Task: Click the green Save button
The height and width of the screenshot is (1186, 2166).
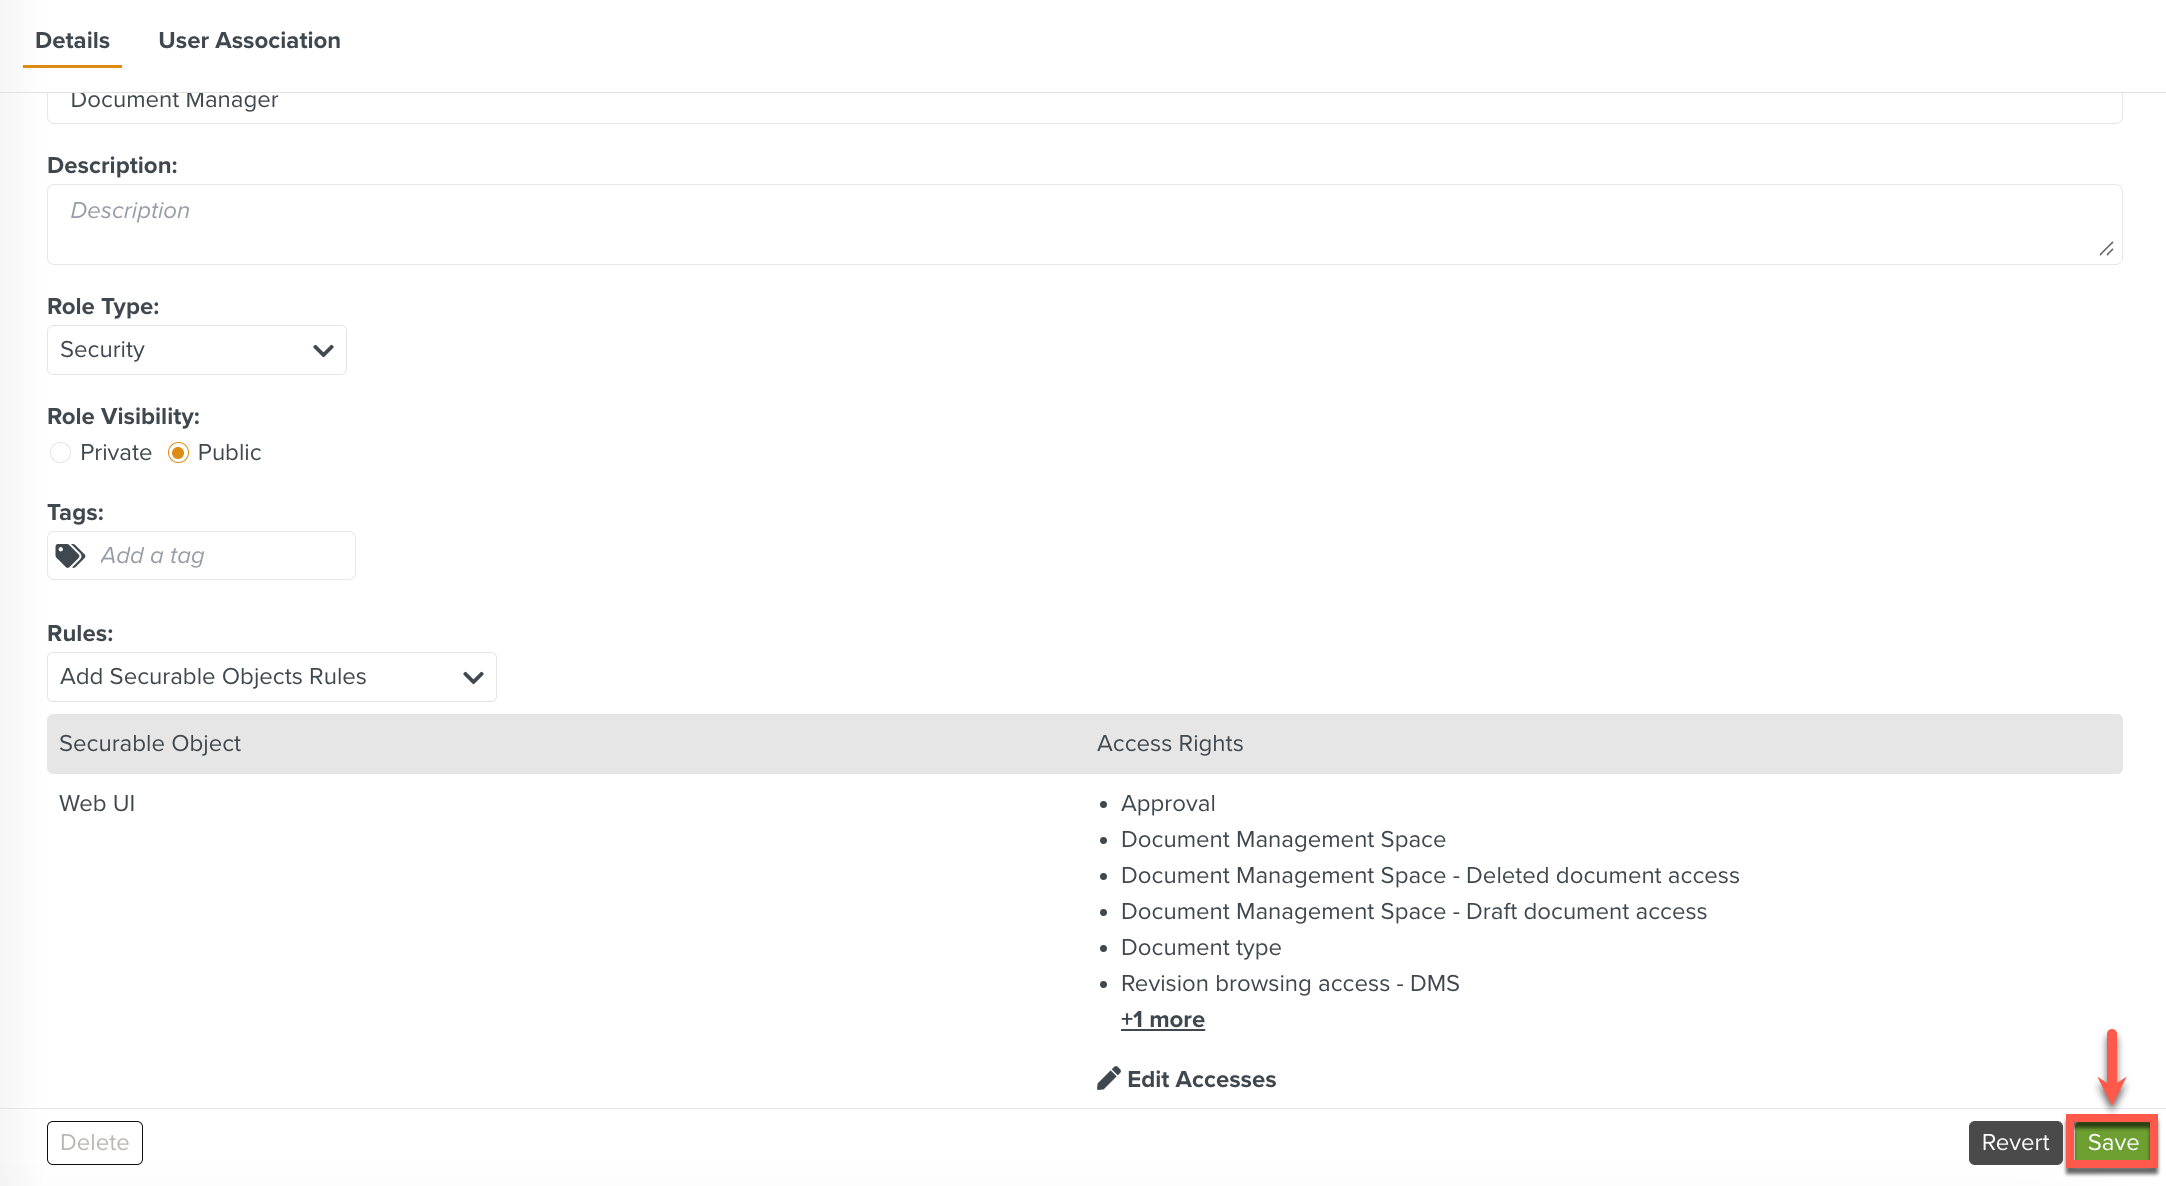Action: [2112, 1143]
